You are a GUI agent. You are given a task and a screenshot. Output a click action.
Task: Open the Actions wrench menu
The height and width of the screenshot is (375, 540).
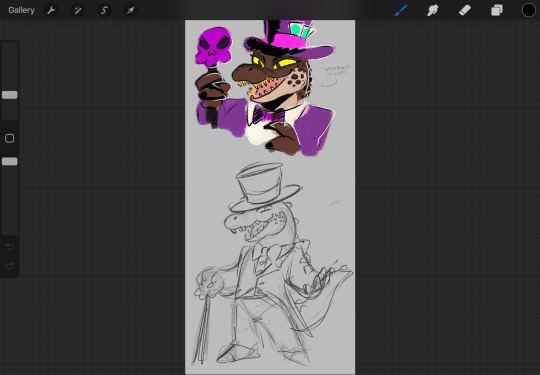(51, 10)
